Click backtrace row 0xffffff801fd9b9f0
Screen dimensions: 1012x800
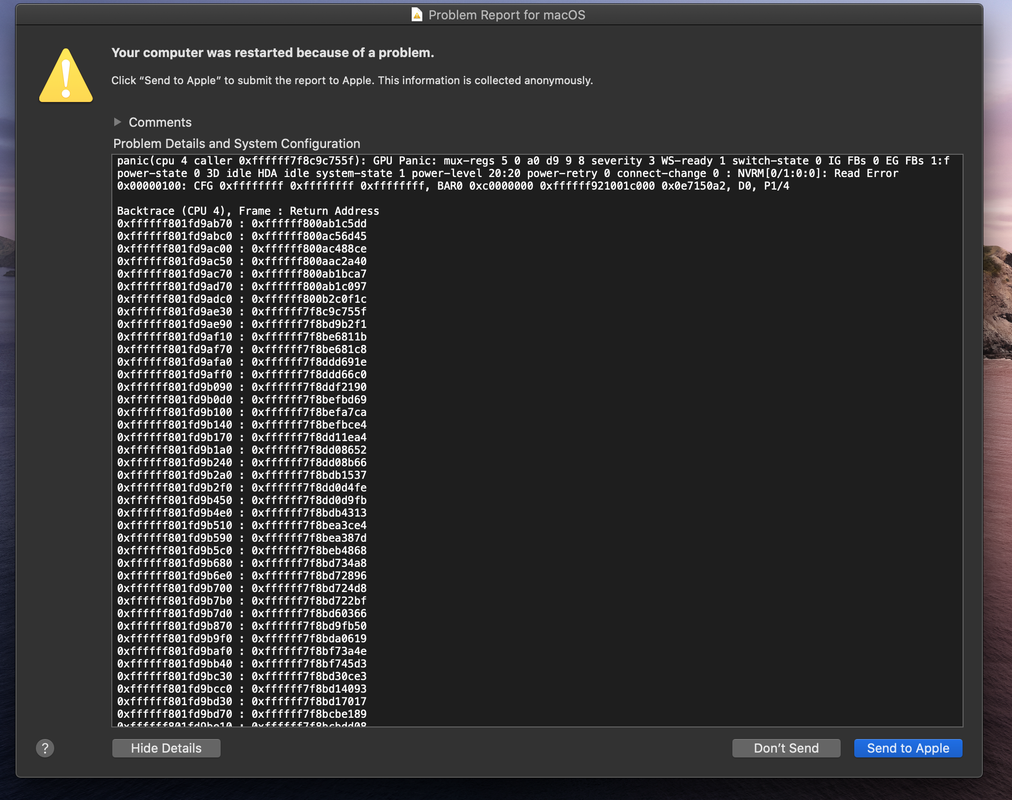point(241,639)
